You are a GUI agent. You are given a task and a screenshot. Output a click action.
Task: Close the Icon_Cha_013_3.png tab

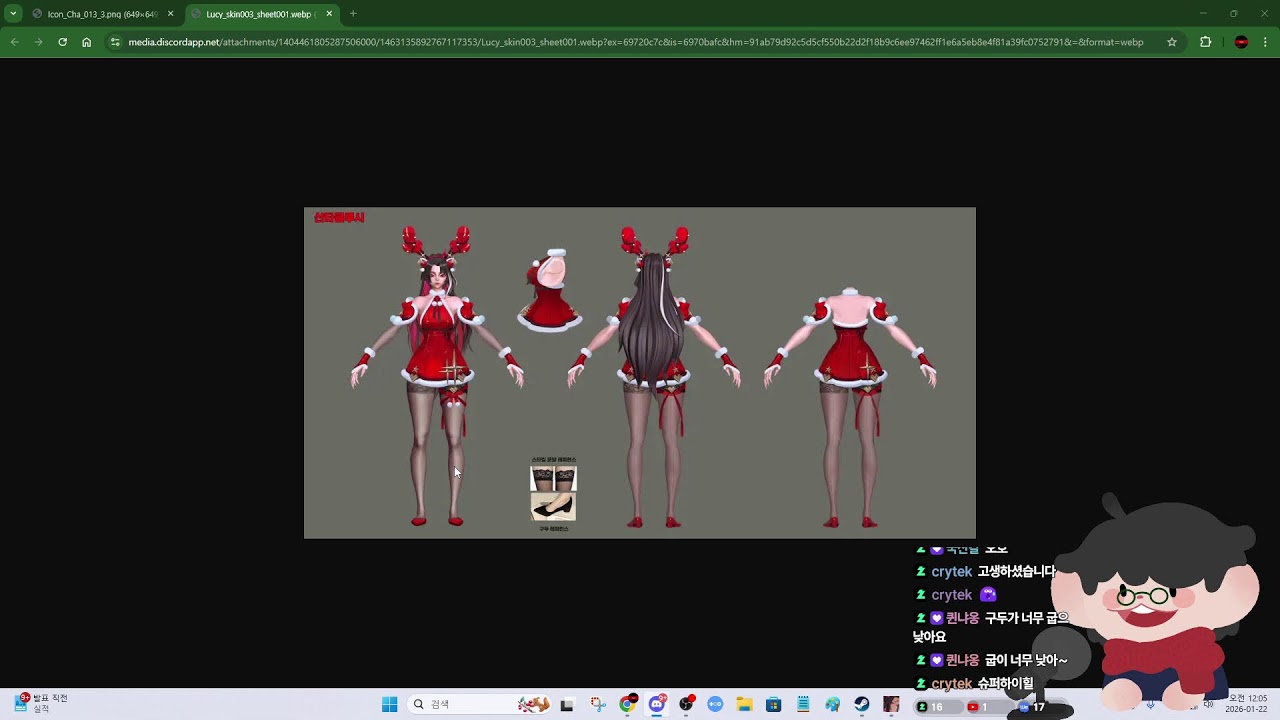click(171, 14)
